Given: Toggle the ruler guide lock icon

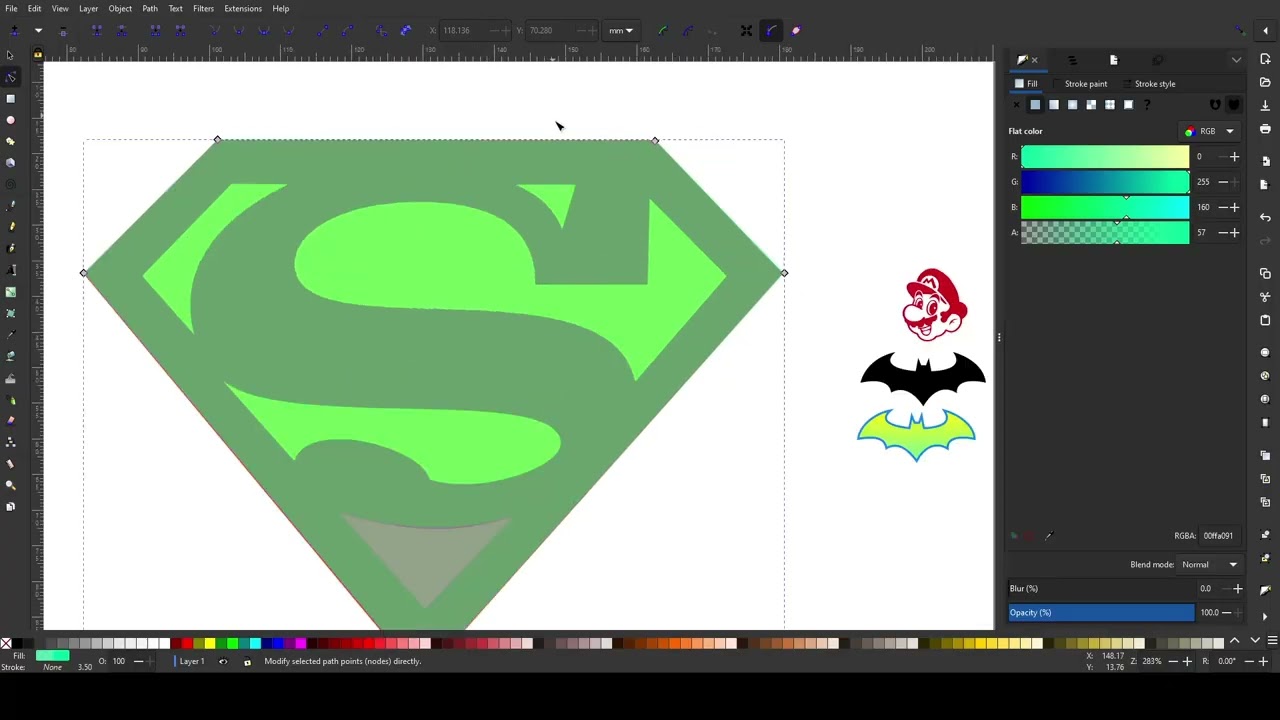Looking at the screenshot, I should click(38, 54).
